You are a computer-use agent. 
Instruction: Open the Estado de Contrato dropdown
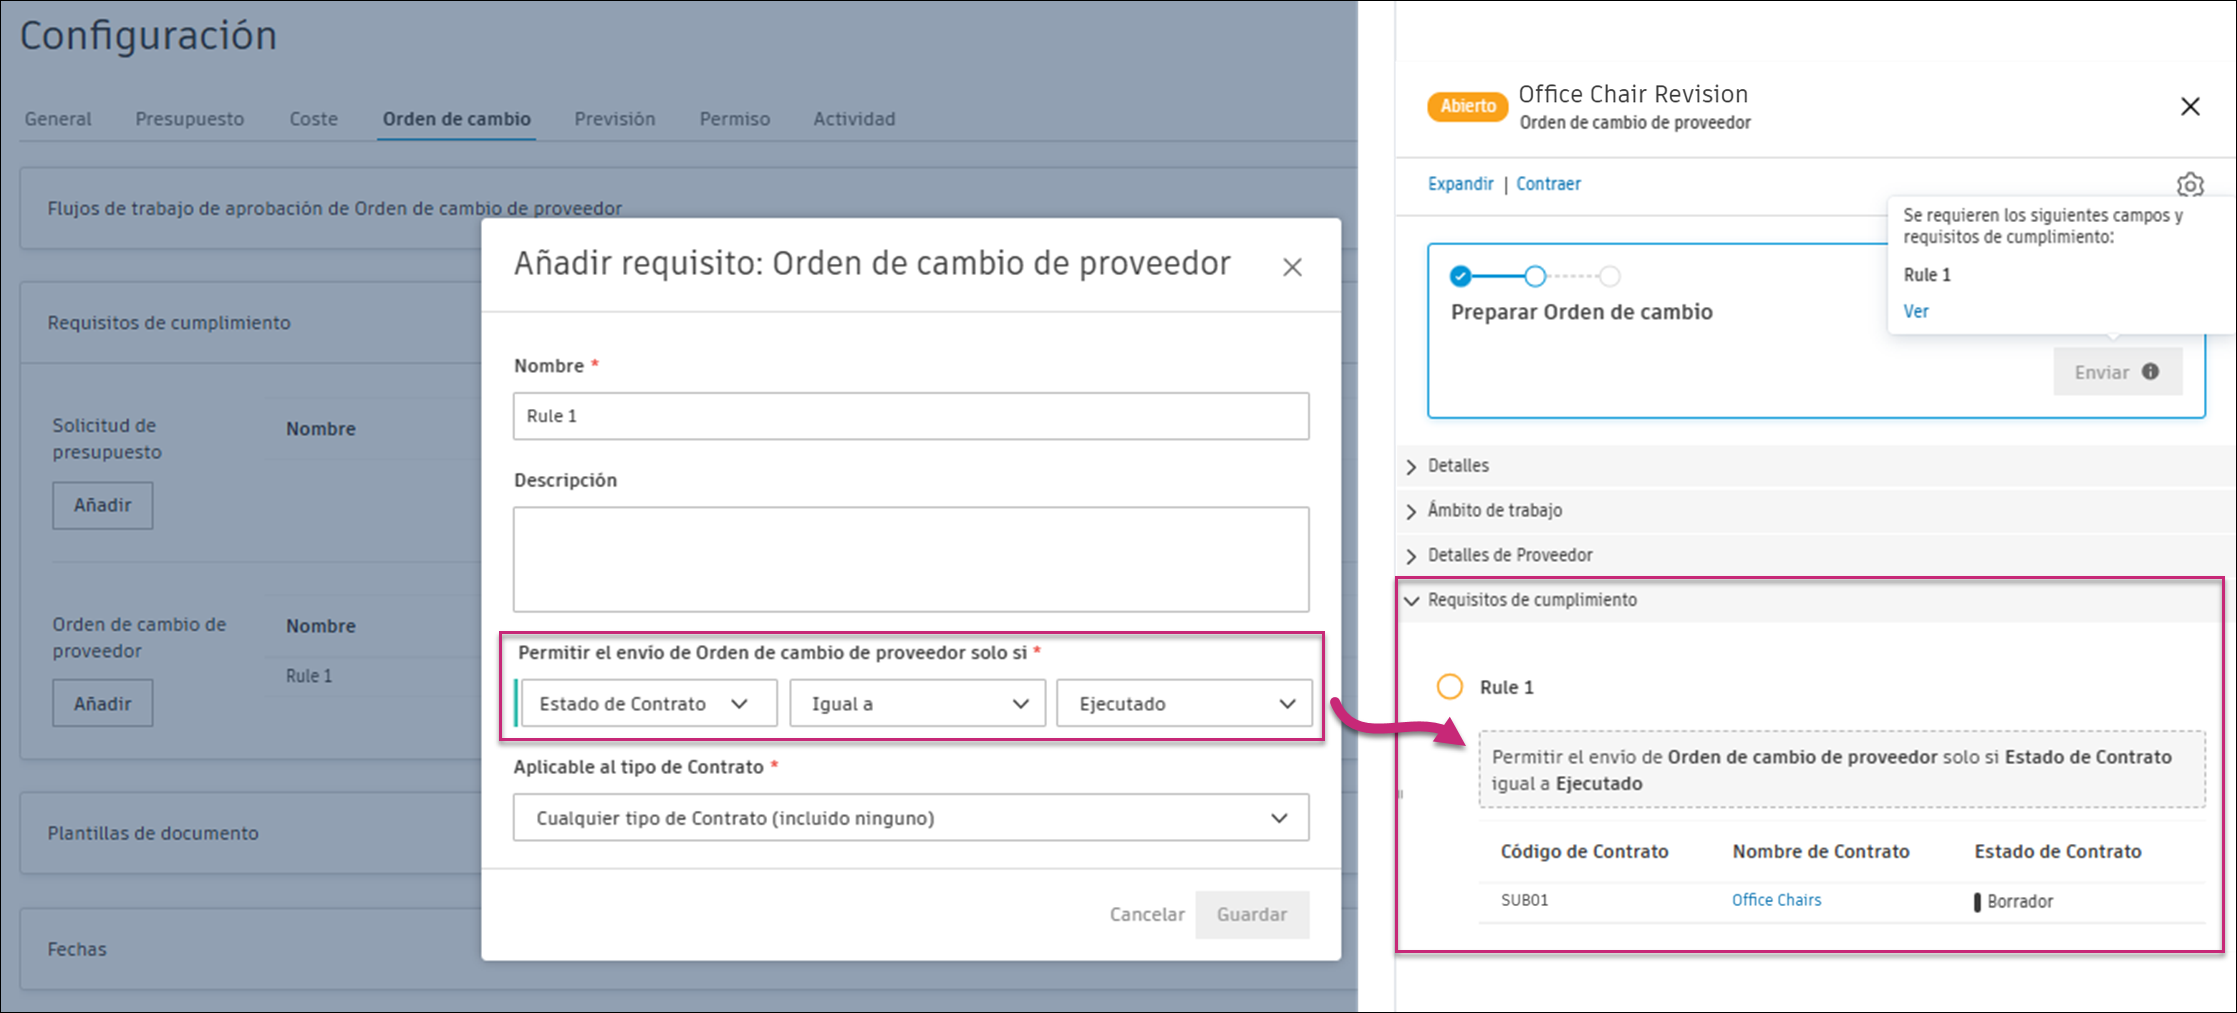648,703
